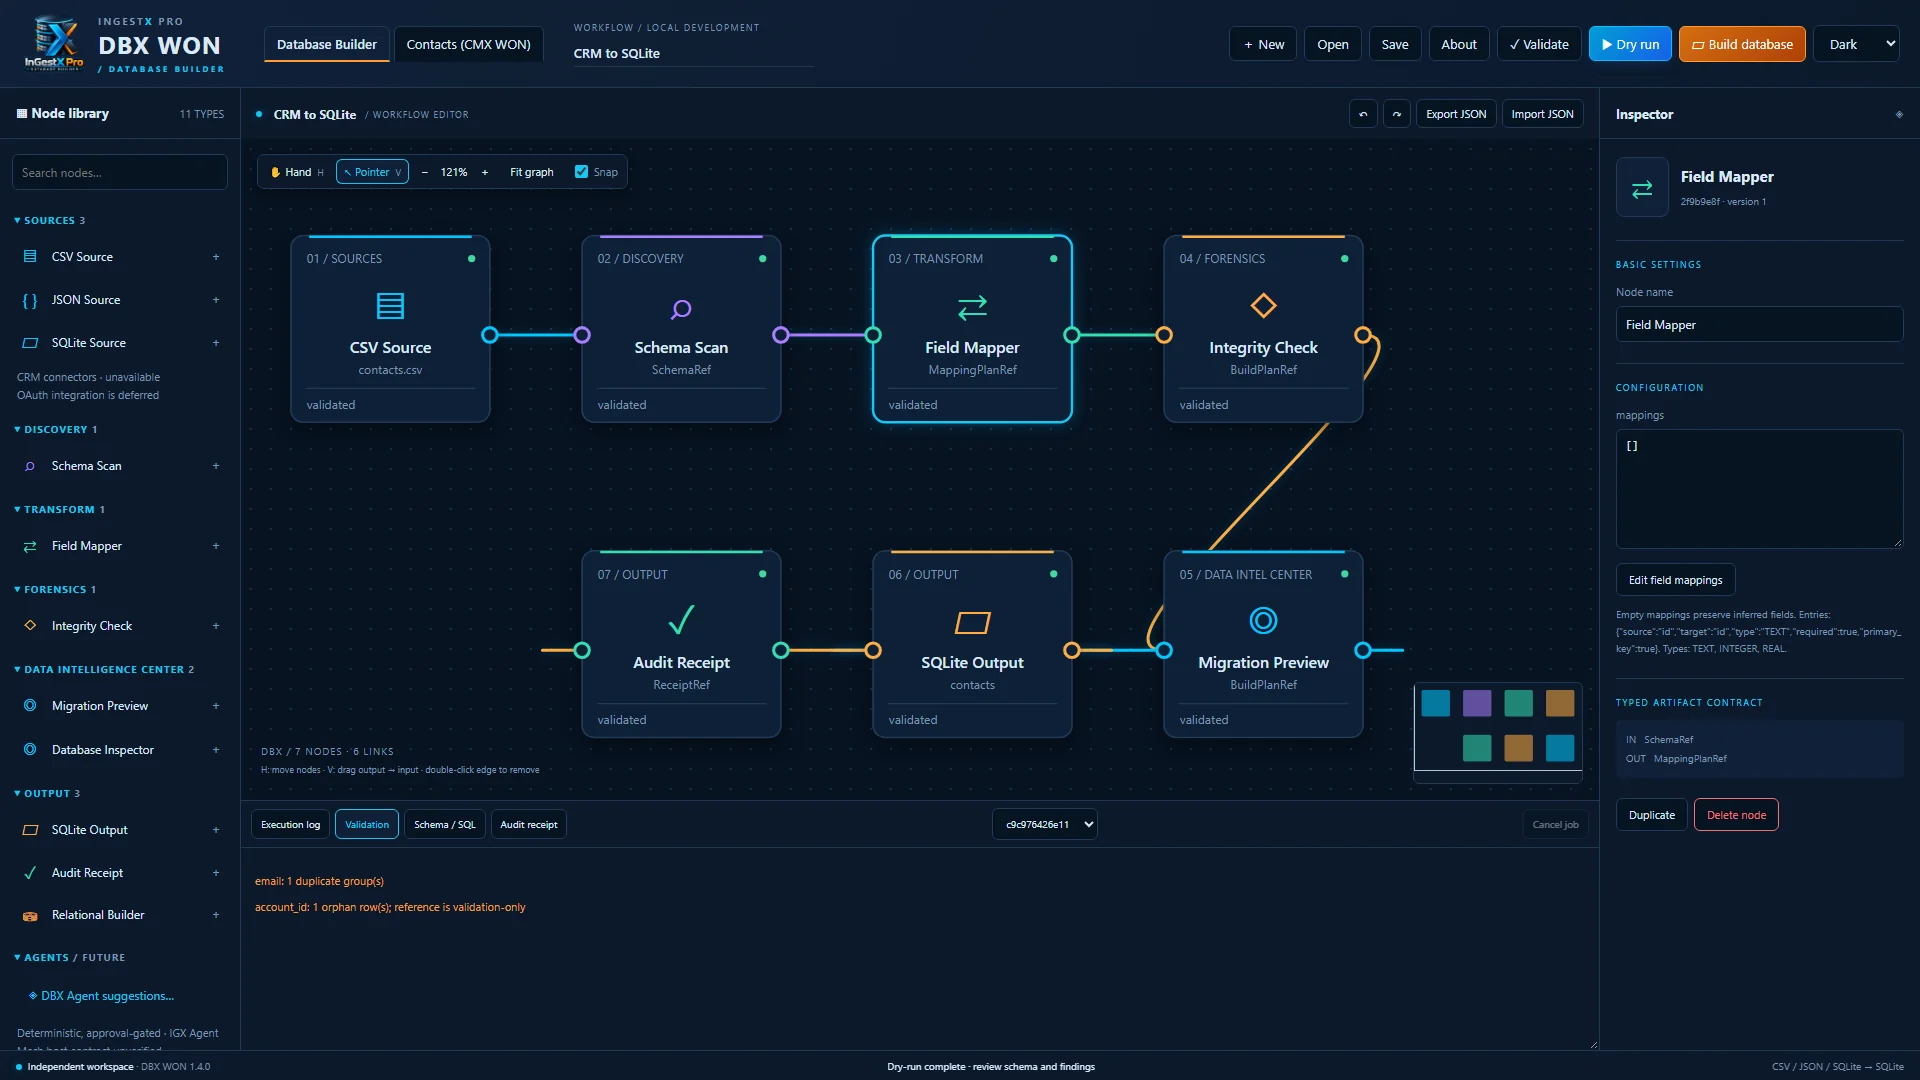Image resolution: width=1920 pixels, height=1080 pixels.
Task: Open the Audit receipt tab
Action: pyautogui.click(x=529, y=825)
